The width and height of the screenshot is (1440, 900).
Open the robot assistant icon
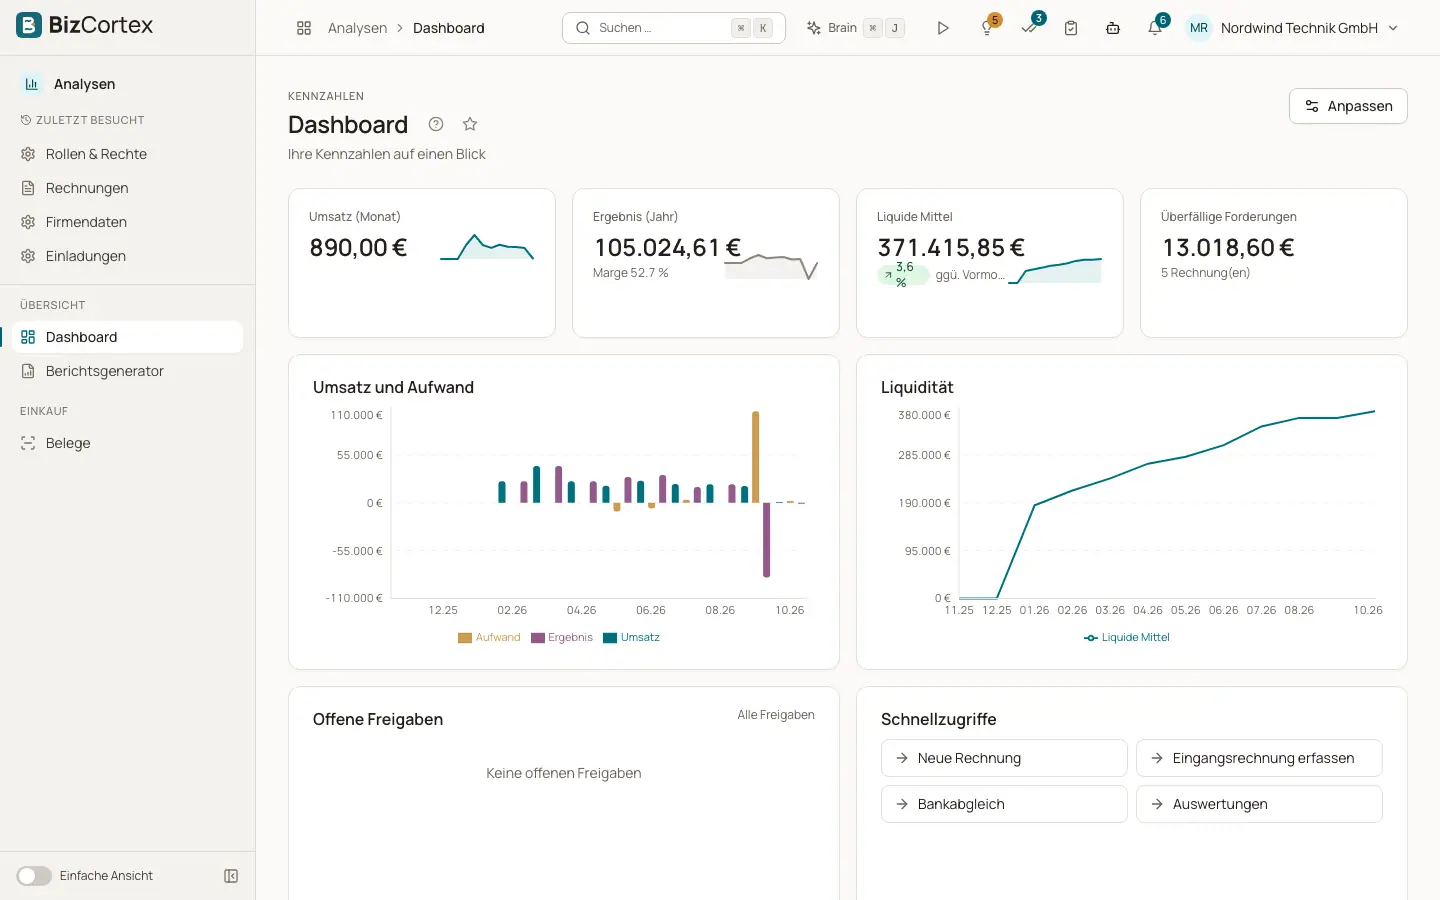click(x=1113, y=28)
